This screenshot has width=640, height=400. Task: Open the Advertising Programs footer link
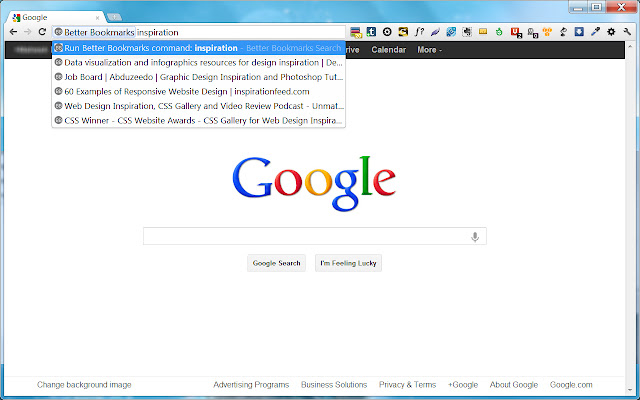(x=251, y=384)
